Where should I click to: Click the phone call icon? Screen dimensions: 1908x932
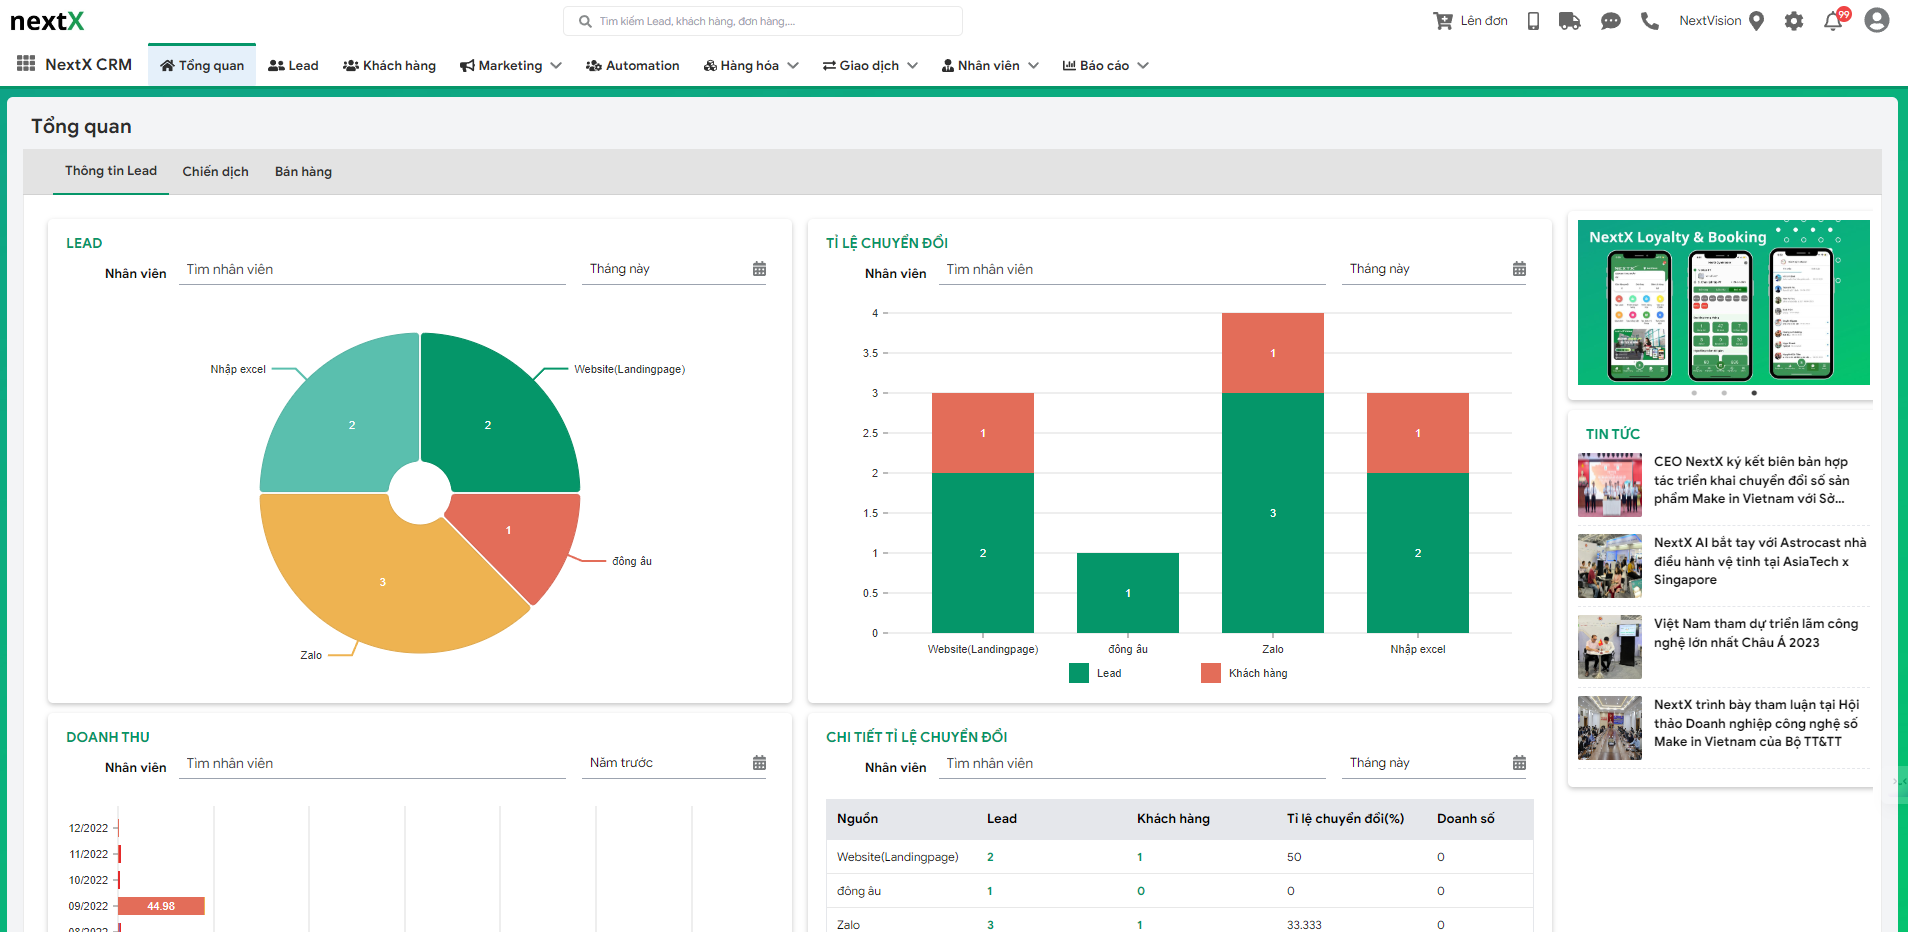point(1650,21)
